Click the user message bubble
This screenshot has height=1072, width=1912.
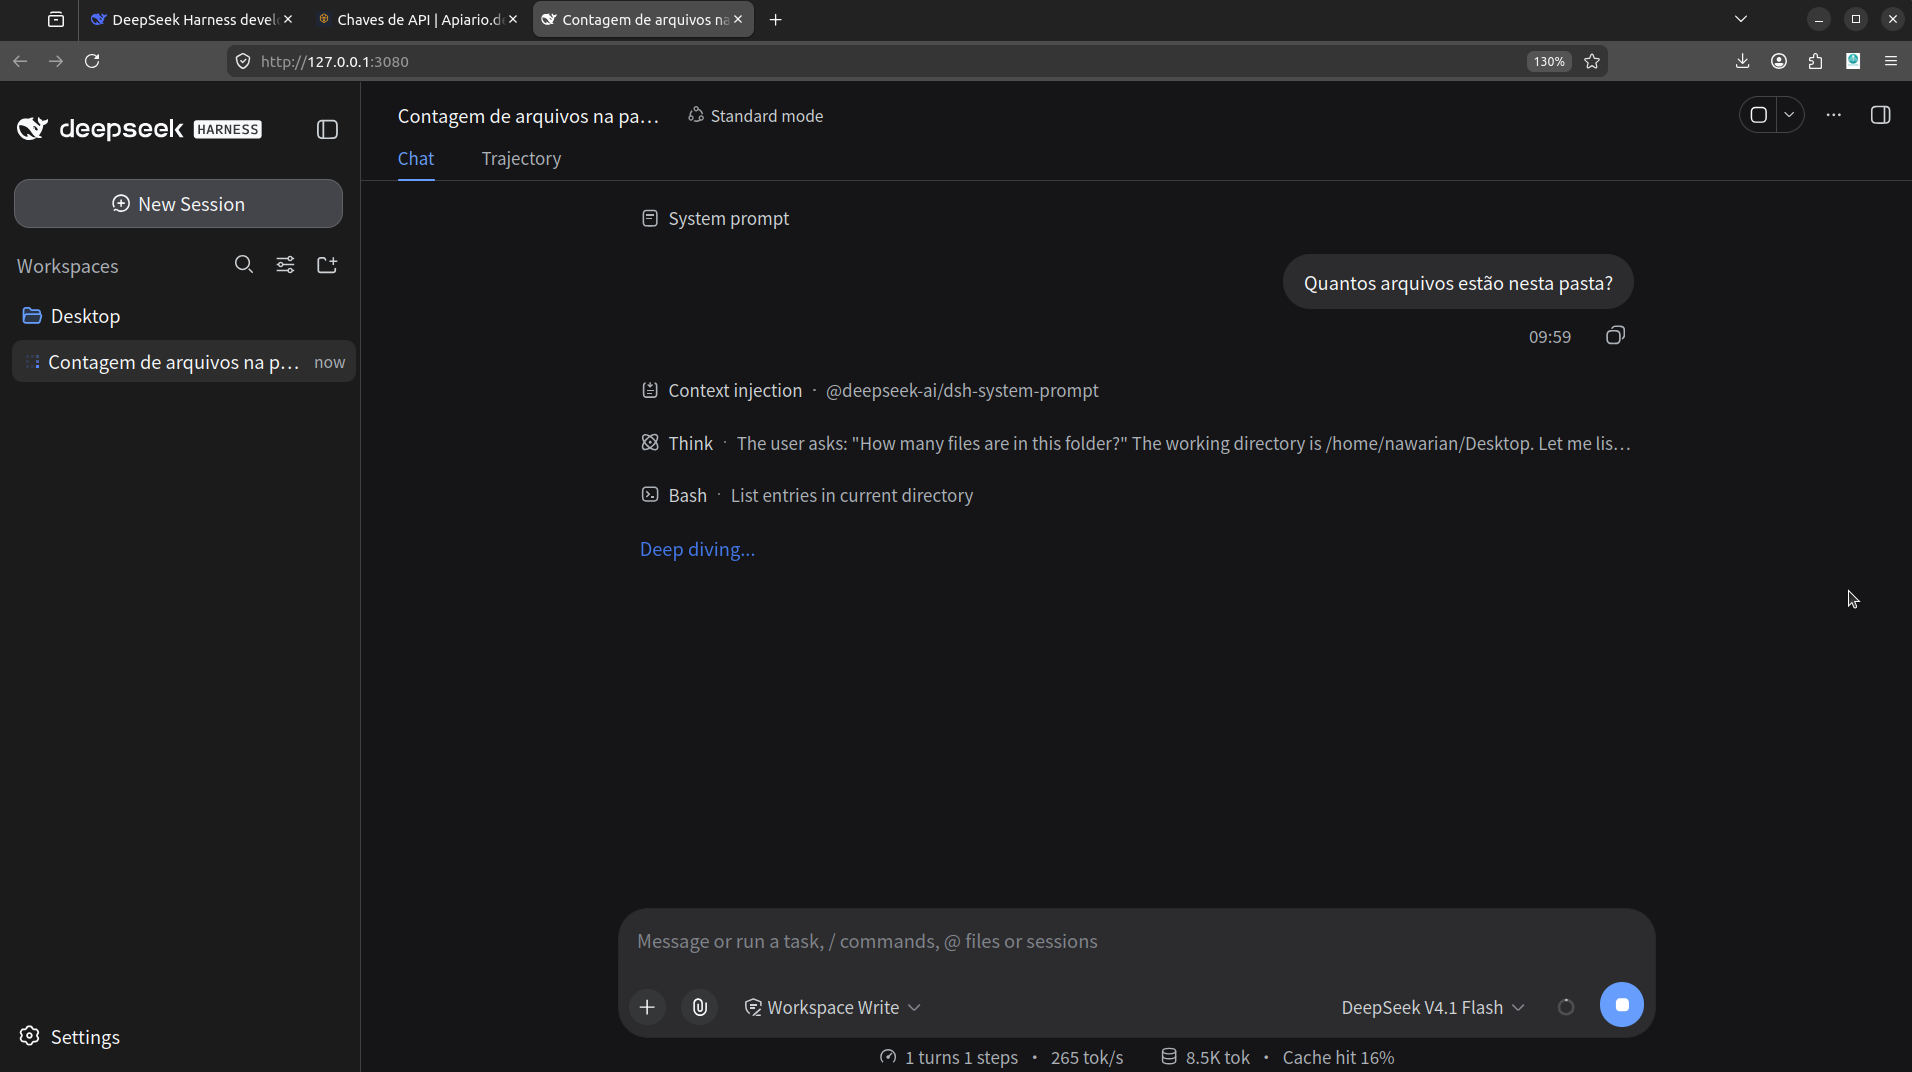1458,283
